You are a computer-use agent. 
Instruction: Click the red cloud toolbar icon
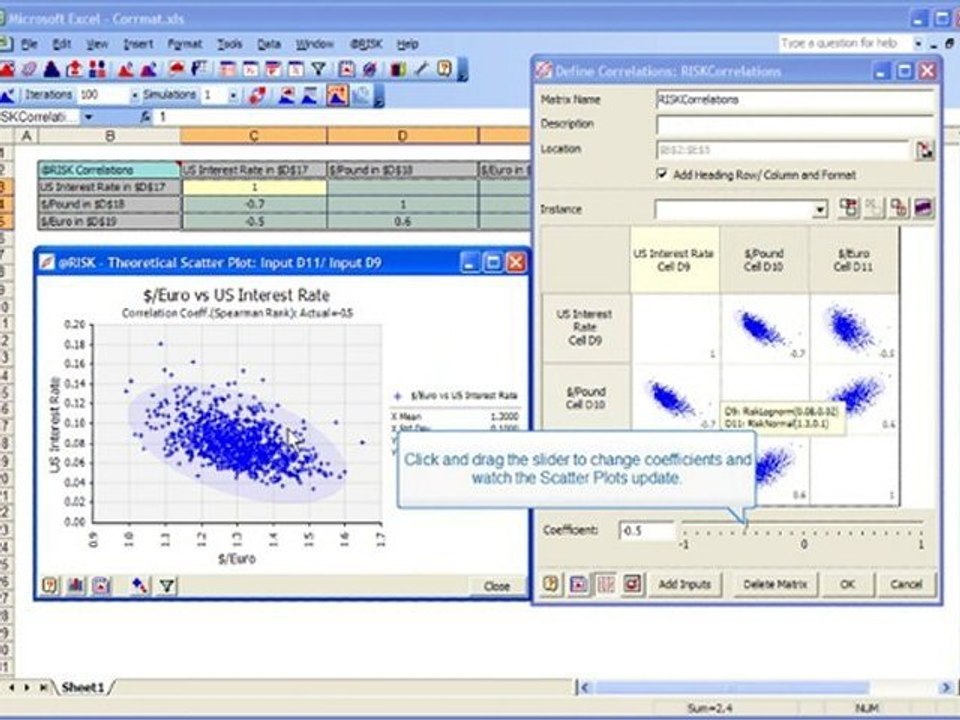tap(177, 69)
